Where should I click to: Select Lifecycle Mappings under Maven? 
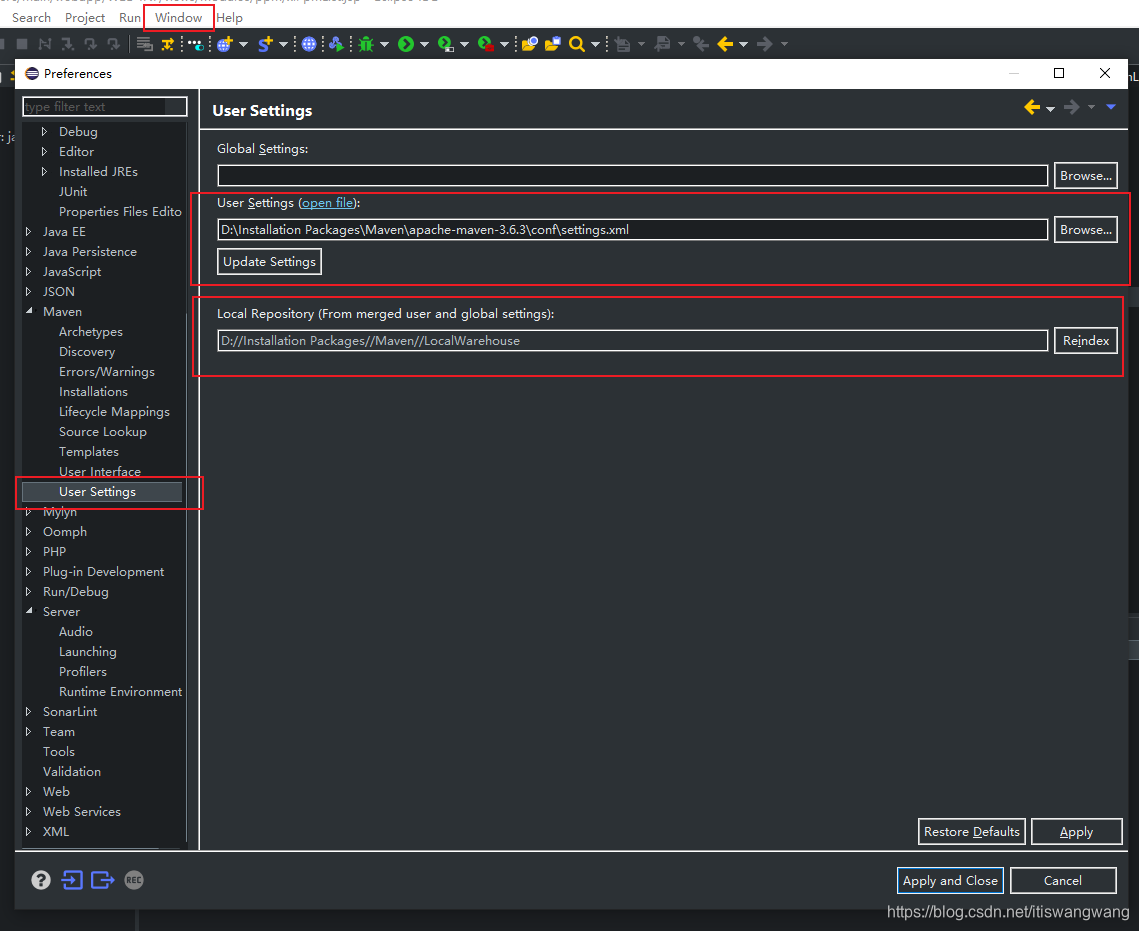point(114,412)
